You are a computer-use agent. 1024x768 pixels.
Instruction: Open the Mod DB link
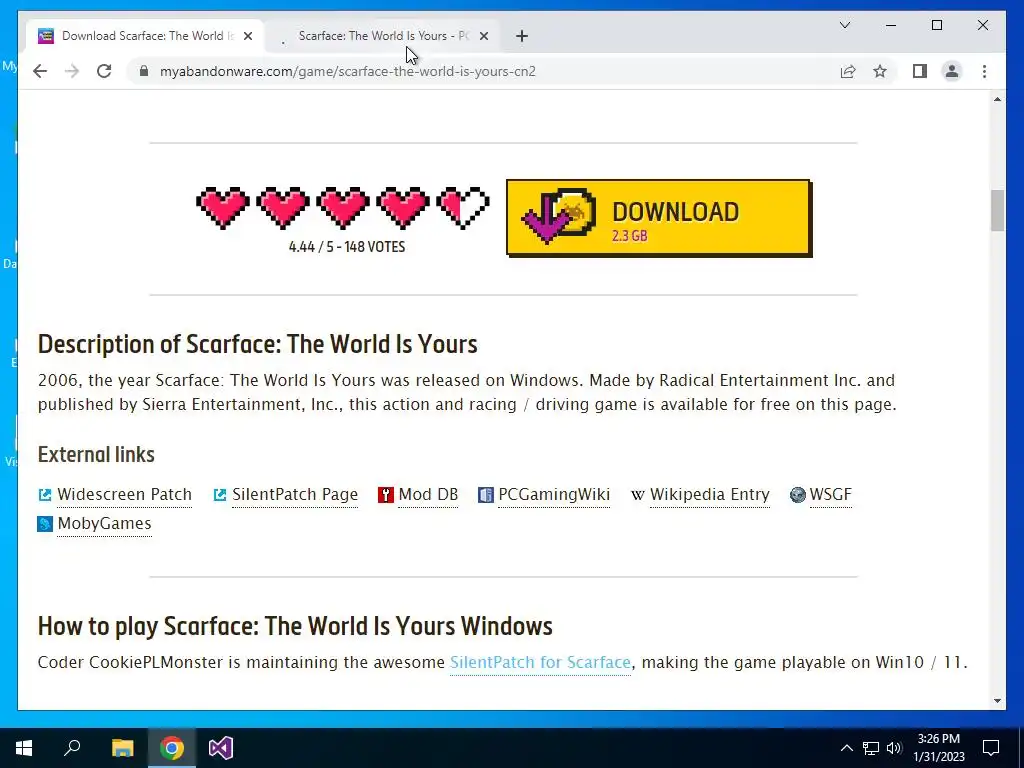coord(428,494)
